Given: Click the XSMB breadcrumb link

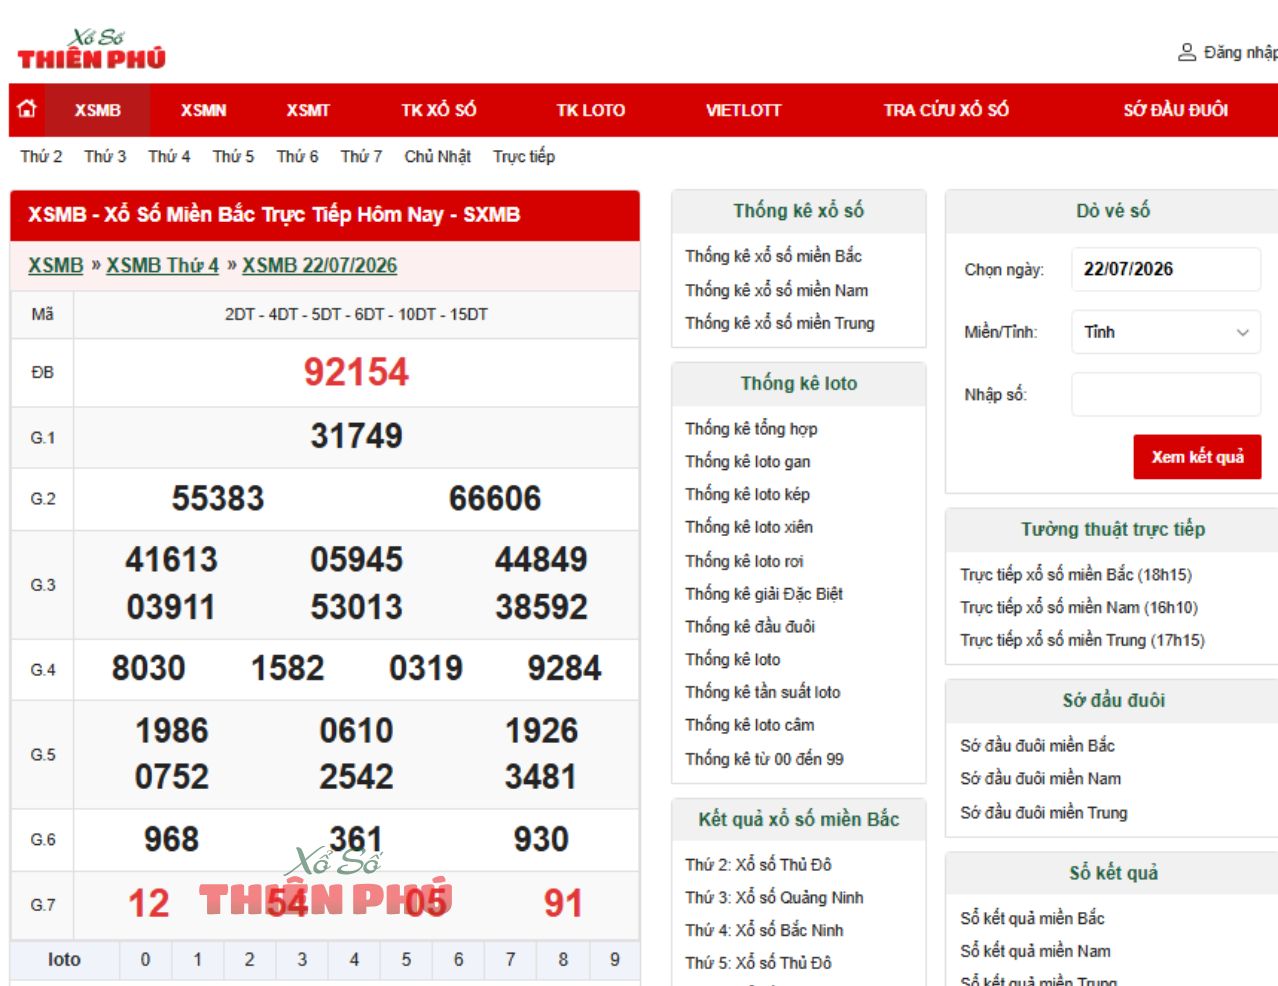Looking at the screenshot, I should click(x=55, y=265).
